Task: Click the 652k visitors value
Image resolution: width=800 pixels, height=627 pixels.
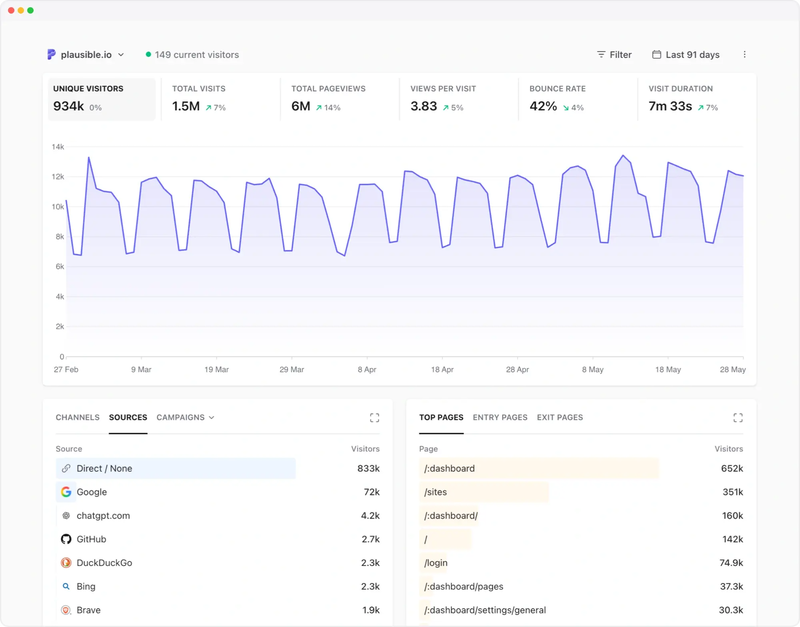Action: (732, 468)
